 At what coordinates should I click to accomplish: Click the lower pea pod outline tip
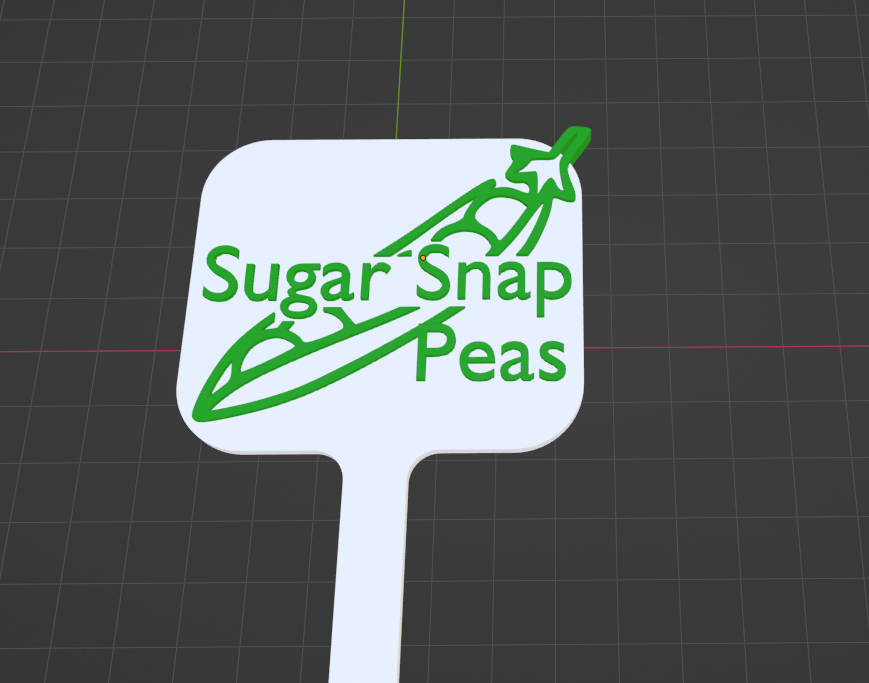click(201, 413)
